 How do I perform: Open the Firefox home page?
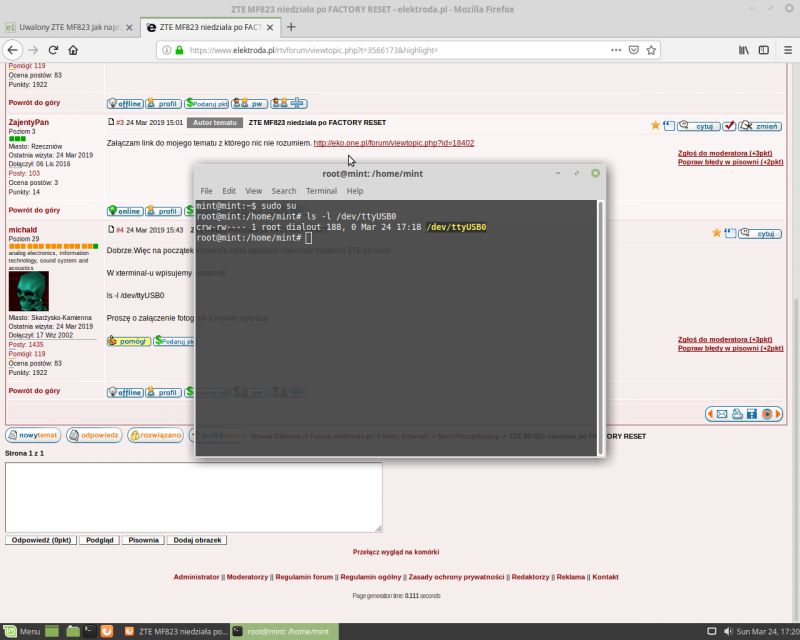[x=73, y=50]
